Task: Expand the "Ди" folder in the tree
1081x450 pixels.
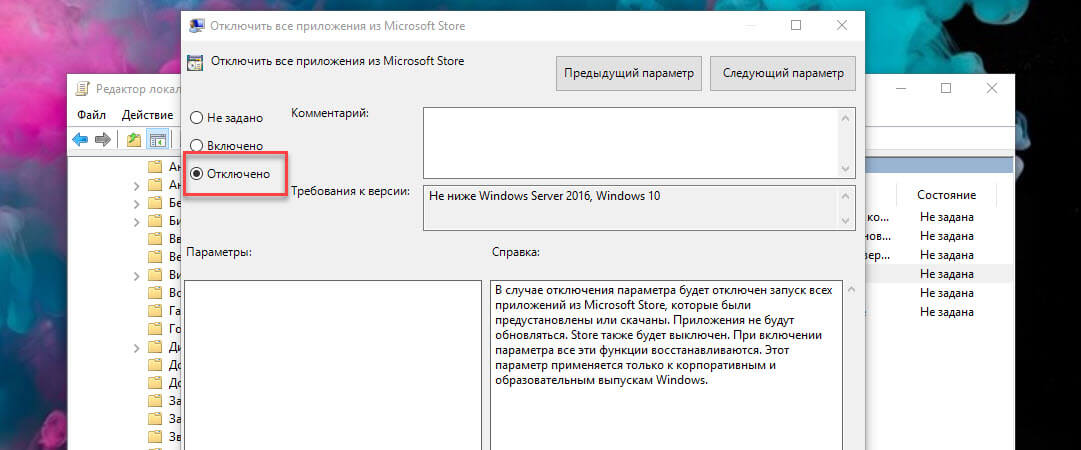Action: (137, 347)
